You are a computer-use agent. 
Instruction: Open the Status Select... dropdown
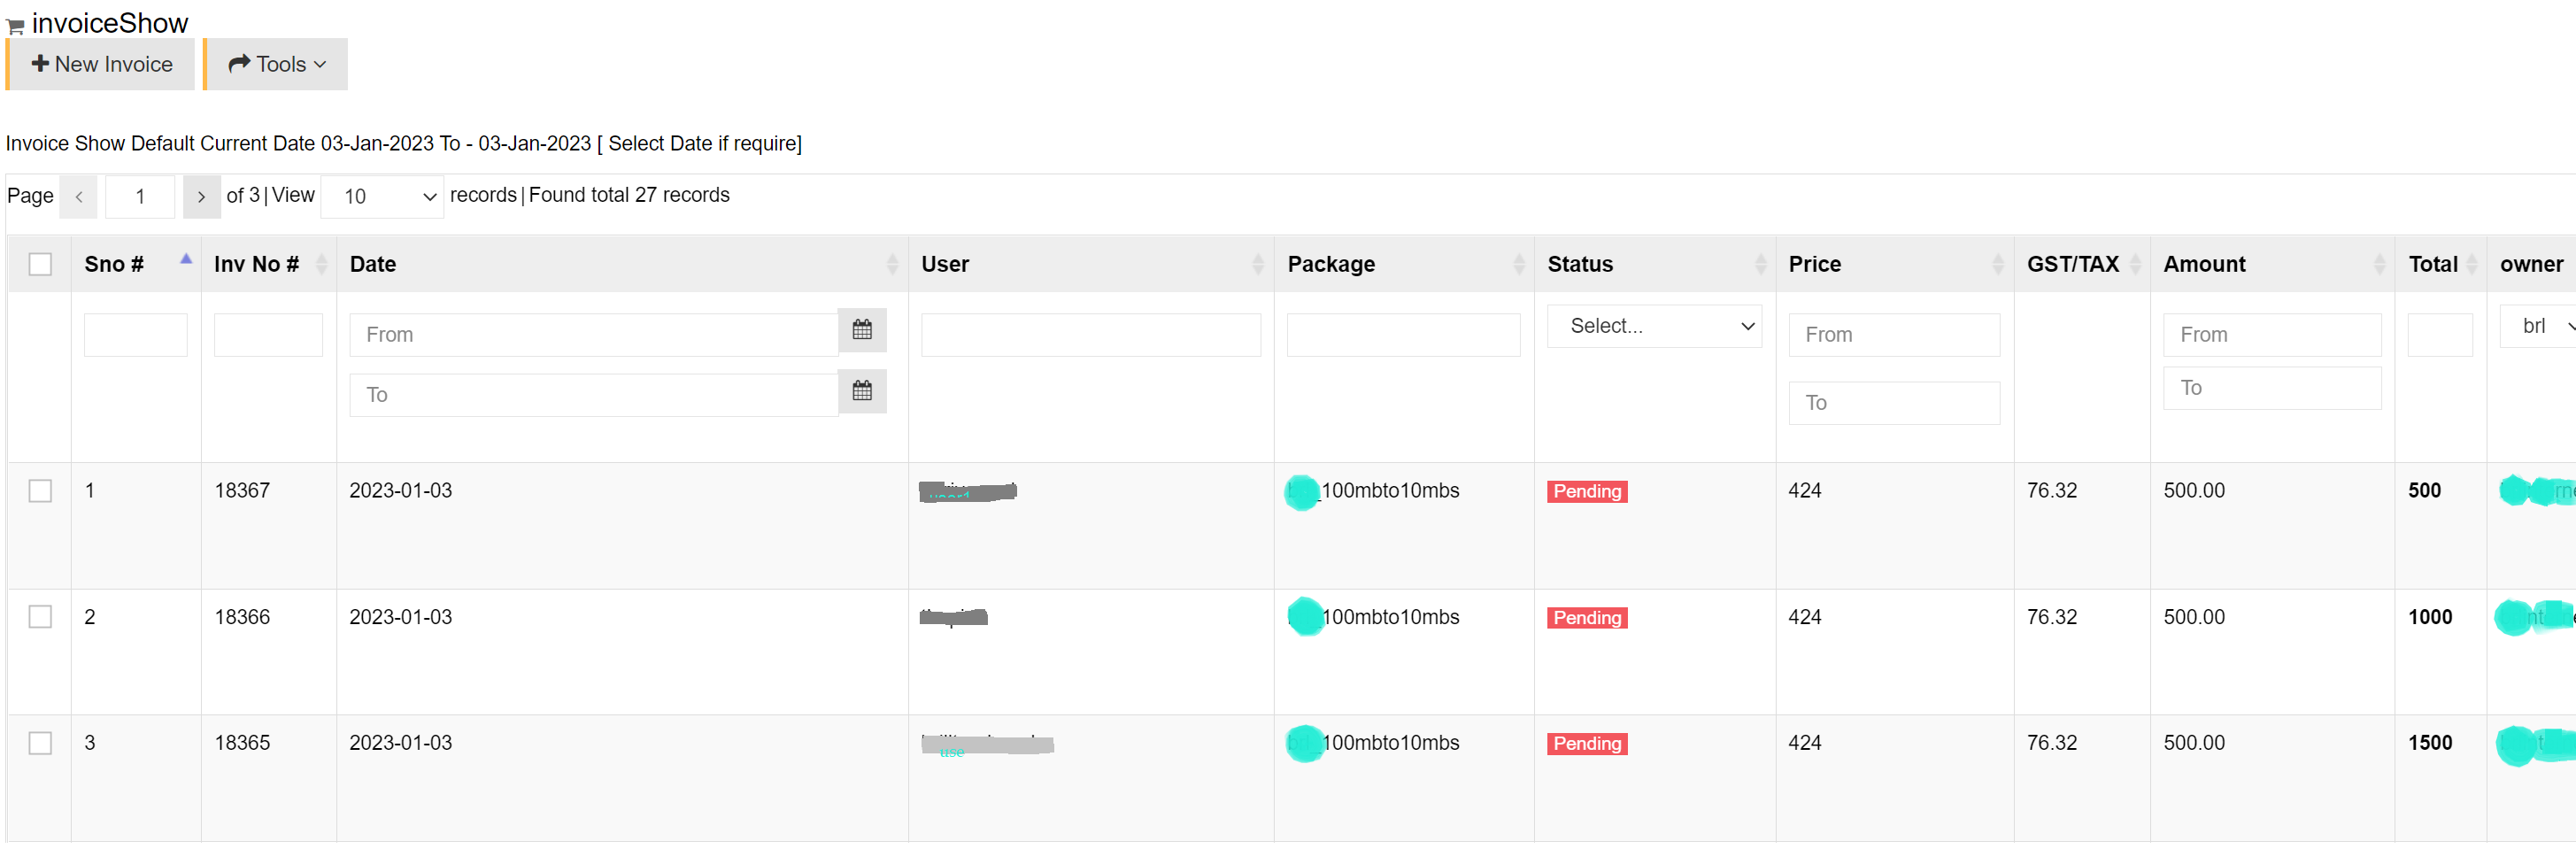click(1654, 327)
